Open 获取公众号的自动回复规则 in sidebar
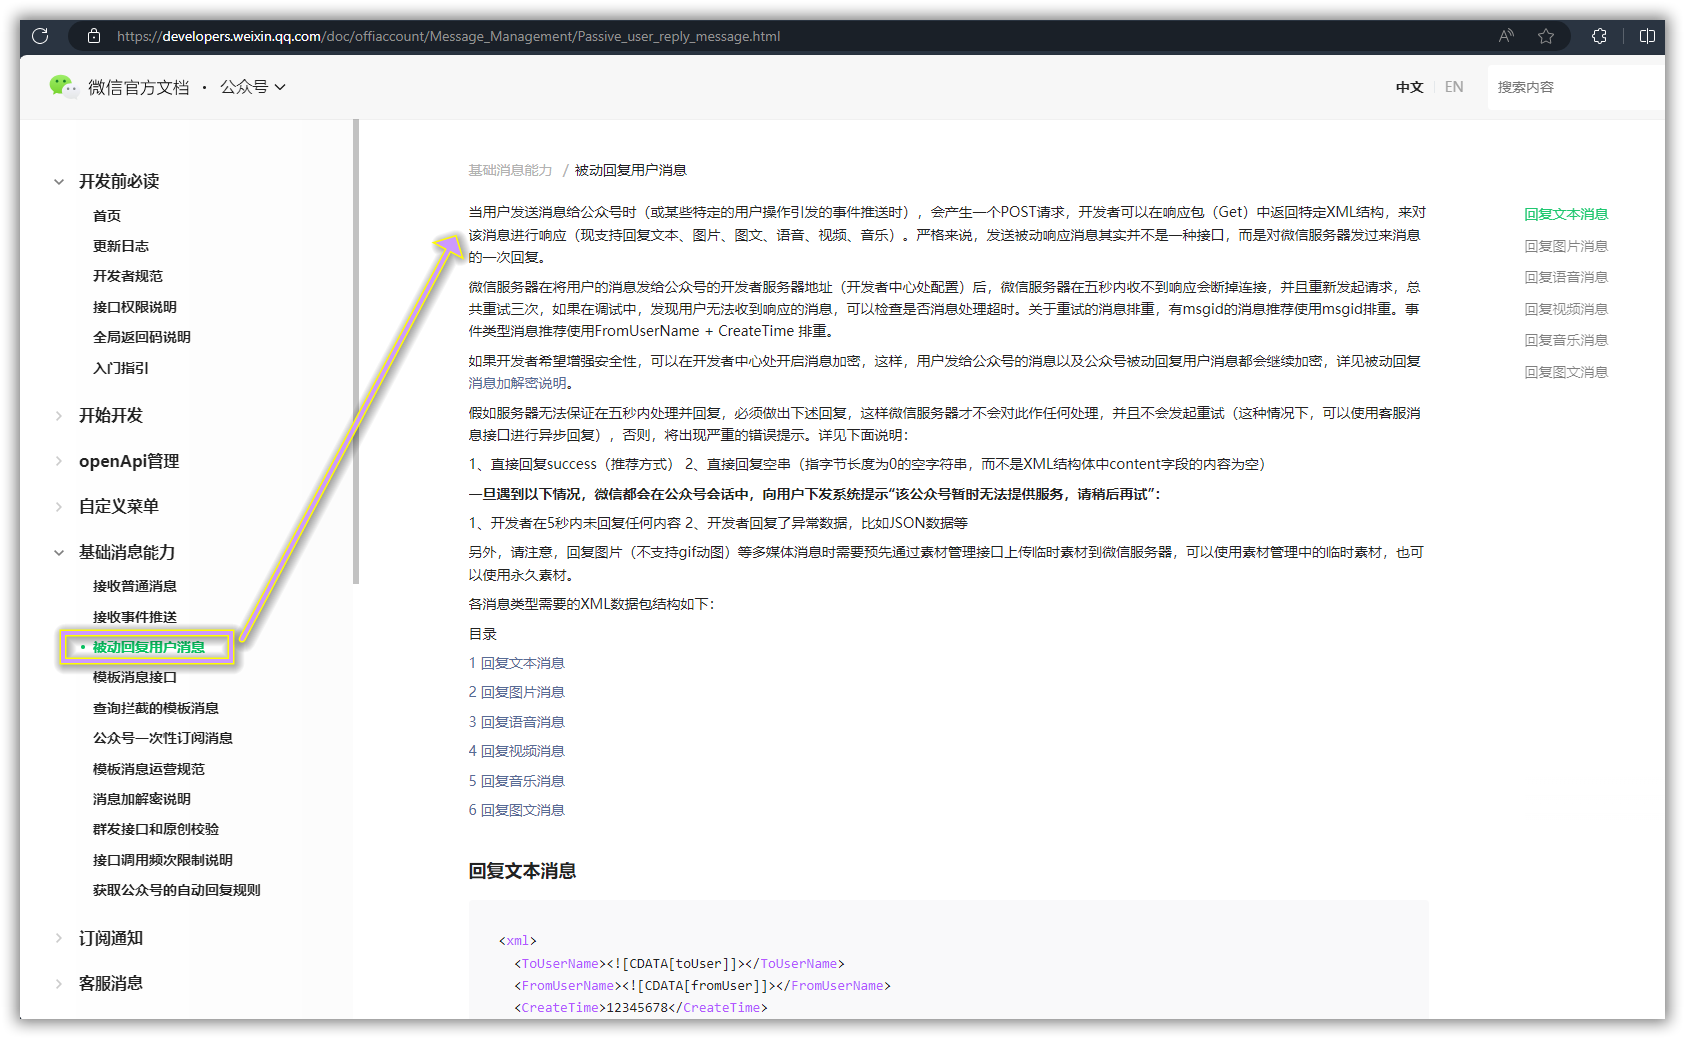This screenshot has width=1685, height=1039. 177,890
